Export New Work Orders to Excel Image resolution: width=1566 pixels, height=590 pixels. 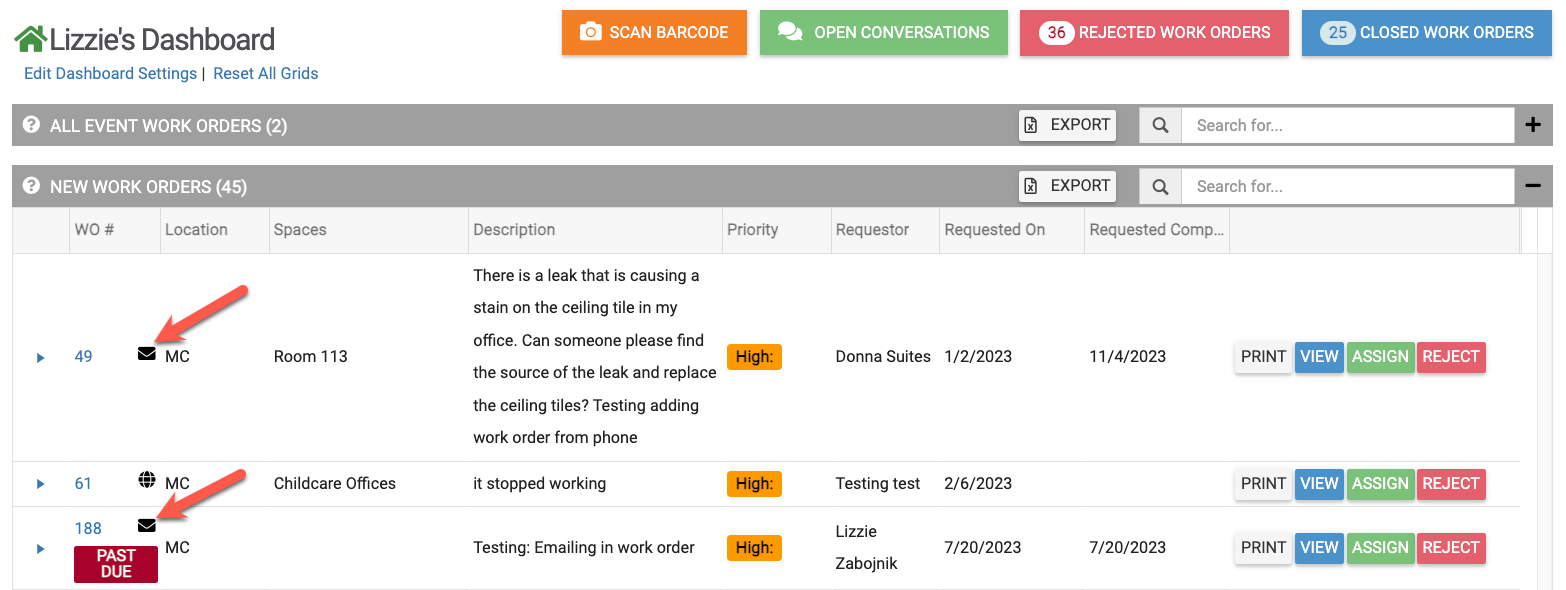1067,186
